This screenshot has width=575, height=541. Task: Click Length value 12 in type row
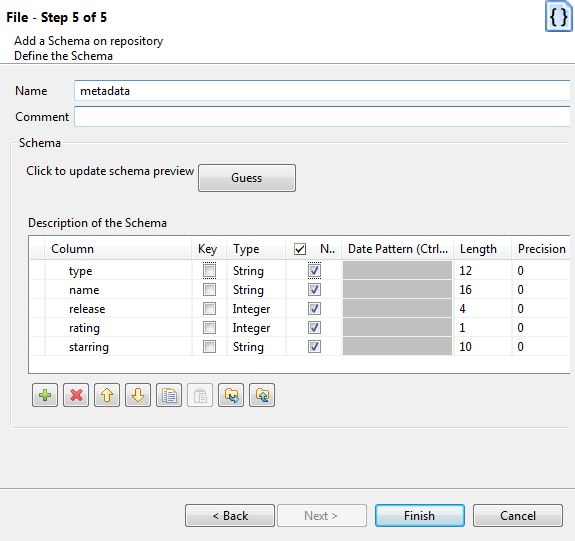pos(483,271)
